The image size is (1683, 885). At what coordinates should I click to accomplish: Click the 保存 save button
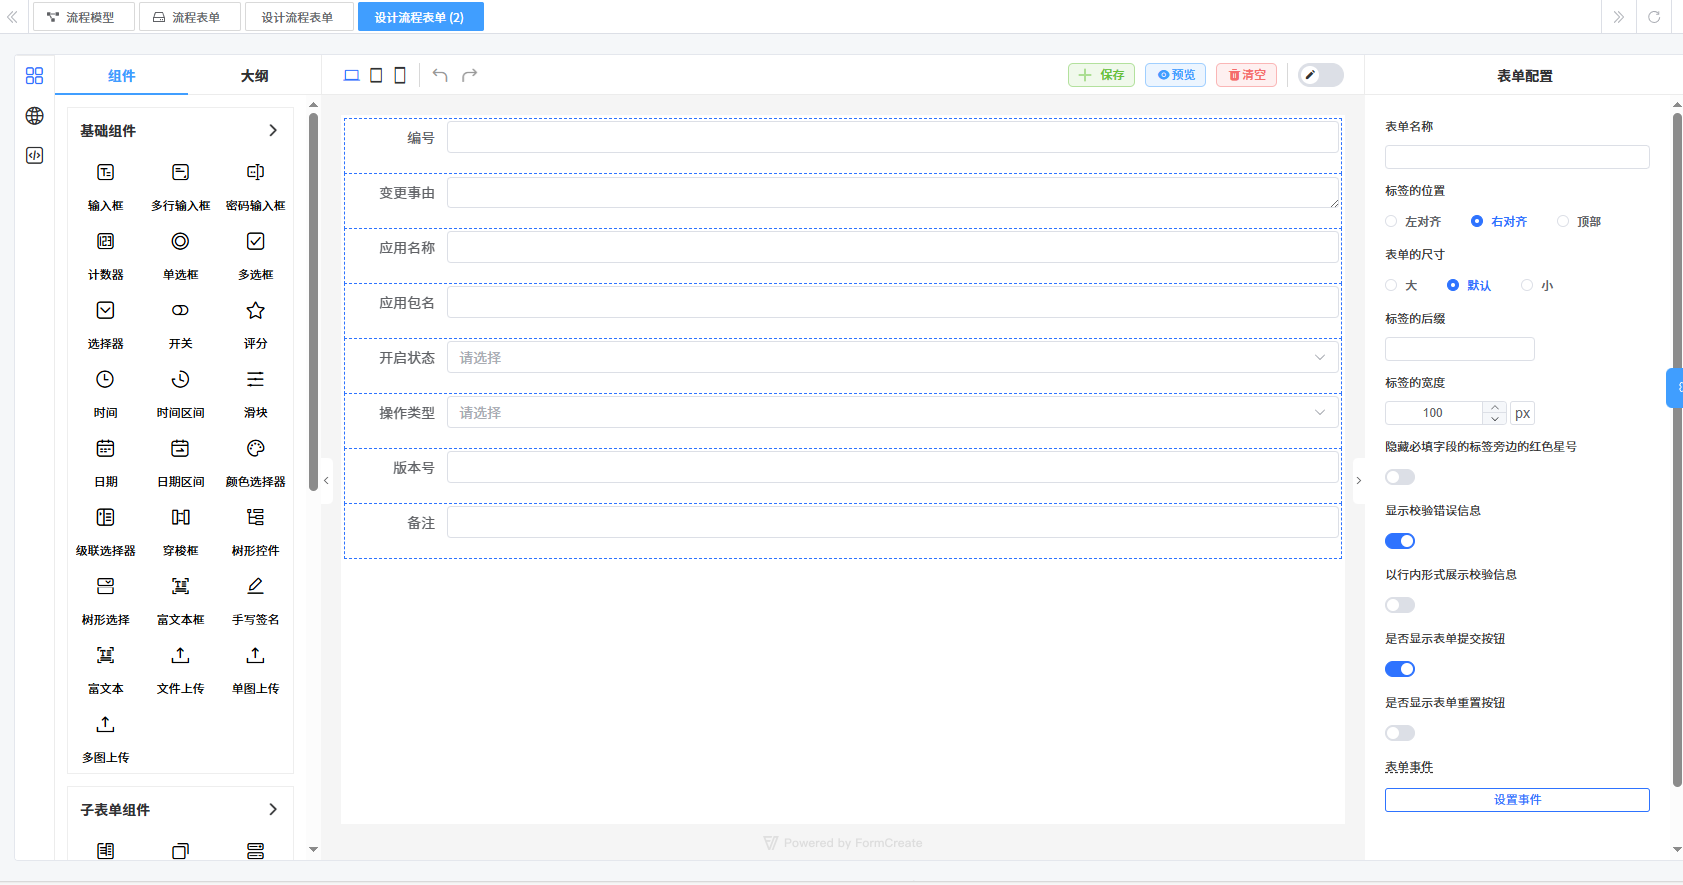point(1101,75)
